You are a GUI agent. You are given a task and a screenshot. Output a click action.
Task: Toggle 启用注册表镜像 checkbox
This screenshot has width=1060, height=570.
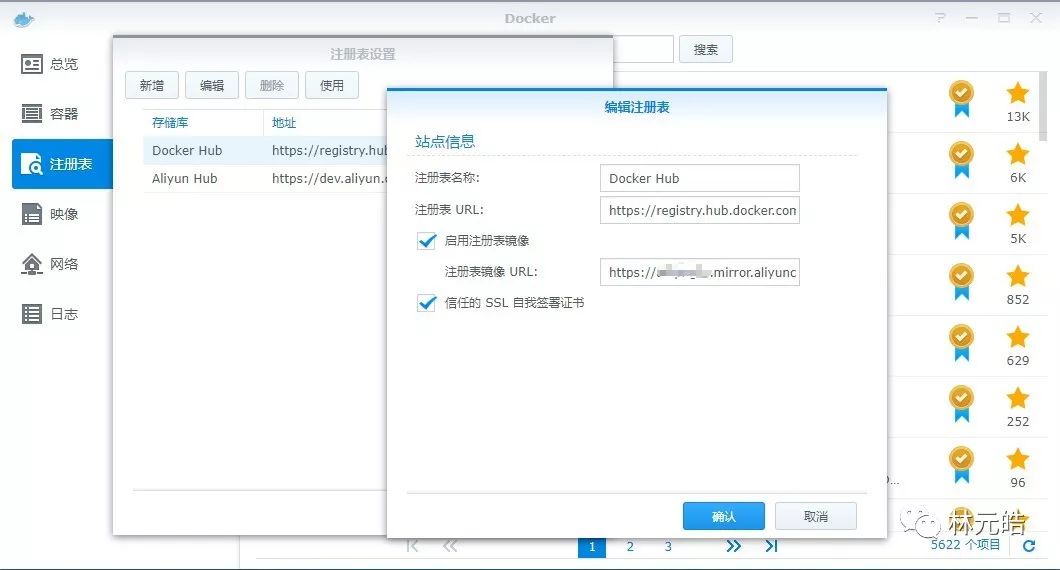427,241
